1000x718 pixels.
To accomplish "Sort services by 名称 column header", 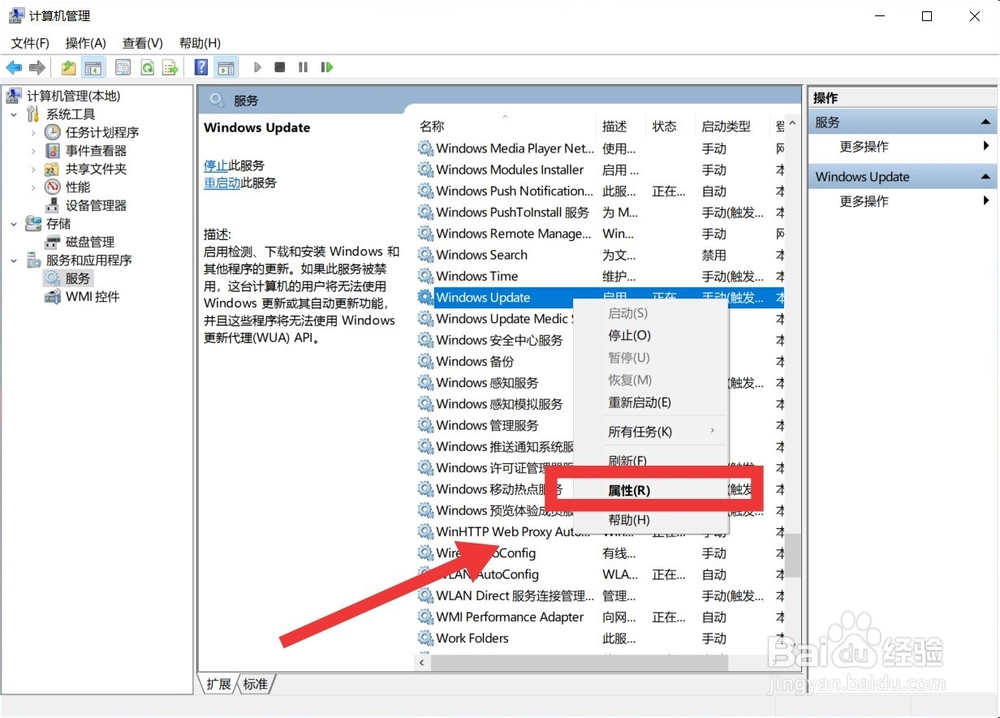I will click(505, 126).
